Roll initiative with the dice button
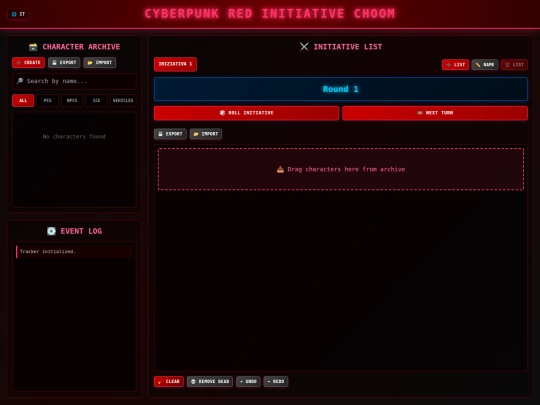Viewport: 540px width, 405px height. point(247,113)
